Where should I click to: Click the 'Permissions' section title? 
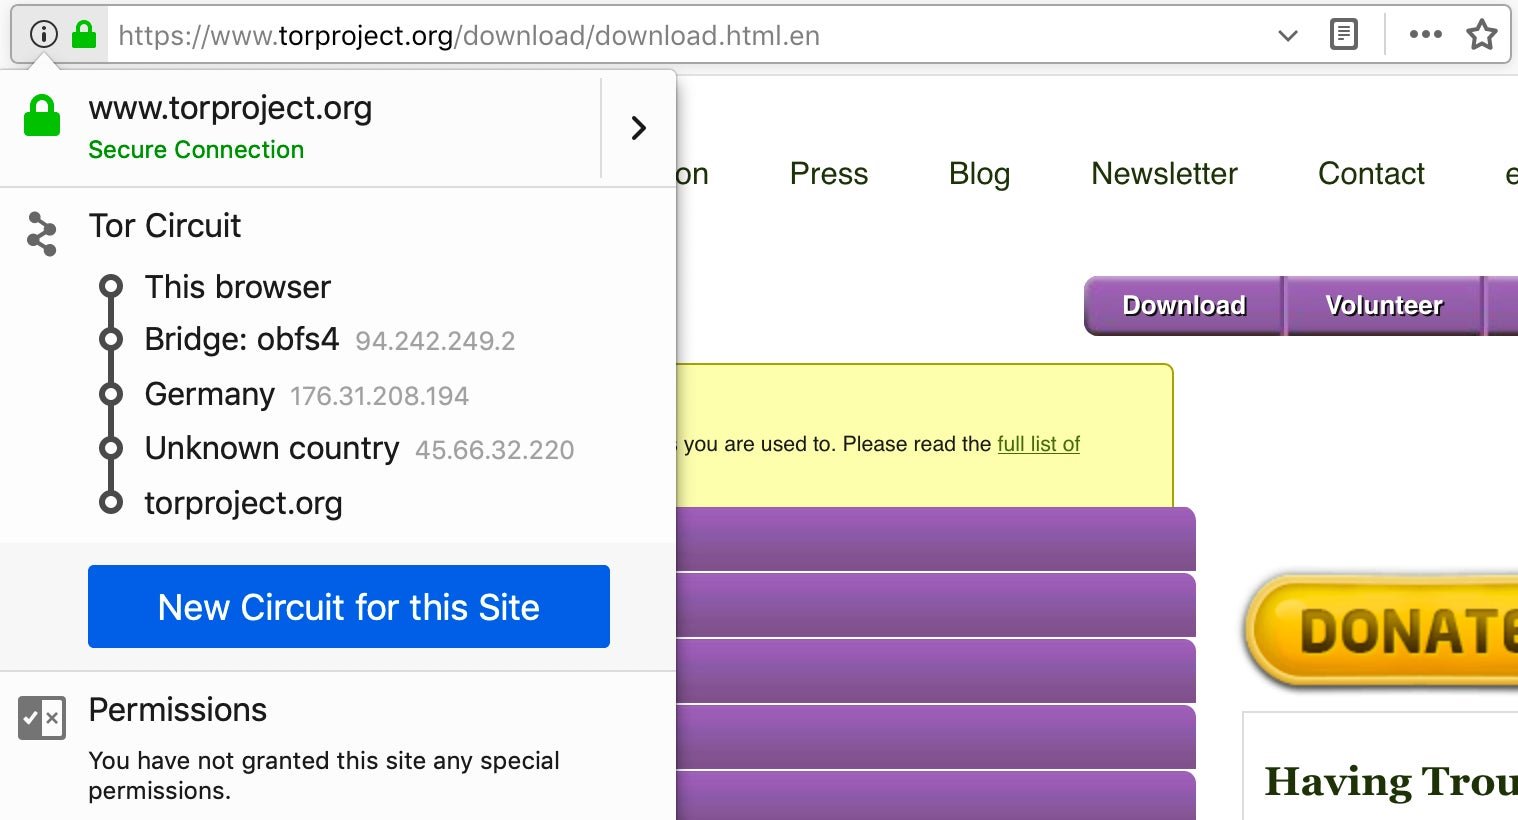[178, 710]
